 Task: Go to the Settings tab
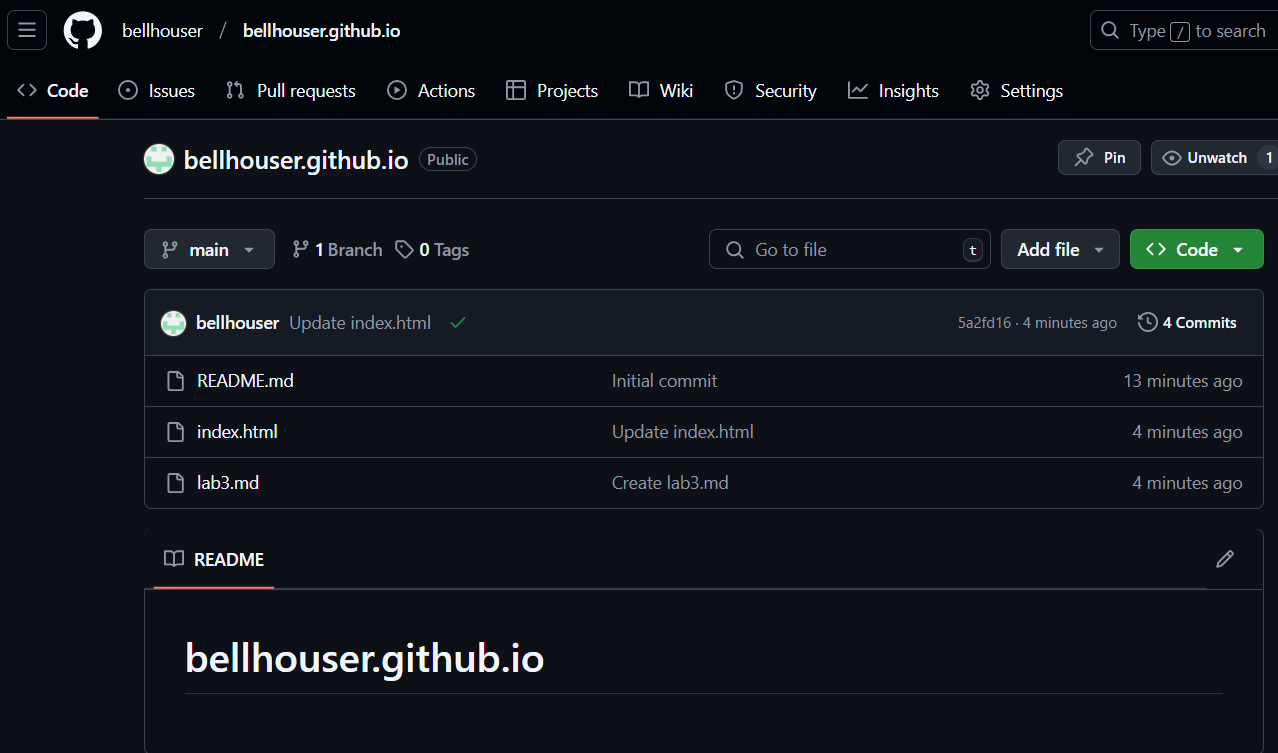[1016, 91]
